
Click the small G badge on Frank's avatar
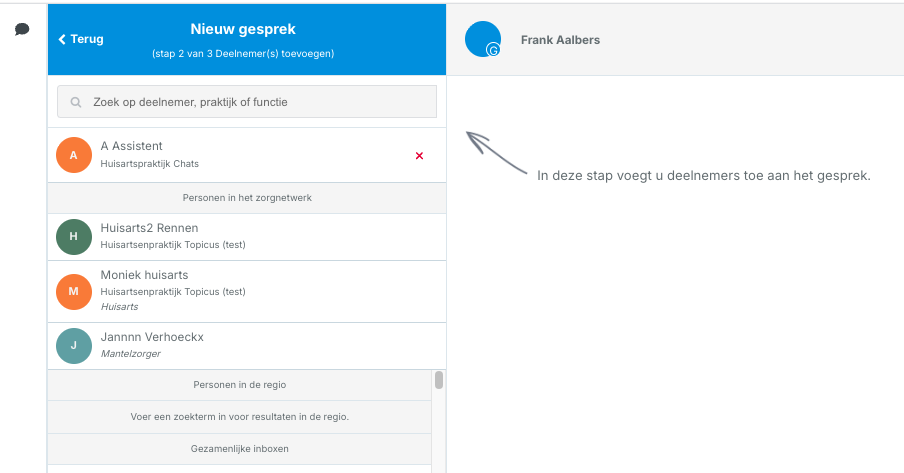[x=494, y=50]
